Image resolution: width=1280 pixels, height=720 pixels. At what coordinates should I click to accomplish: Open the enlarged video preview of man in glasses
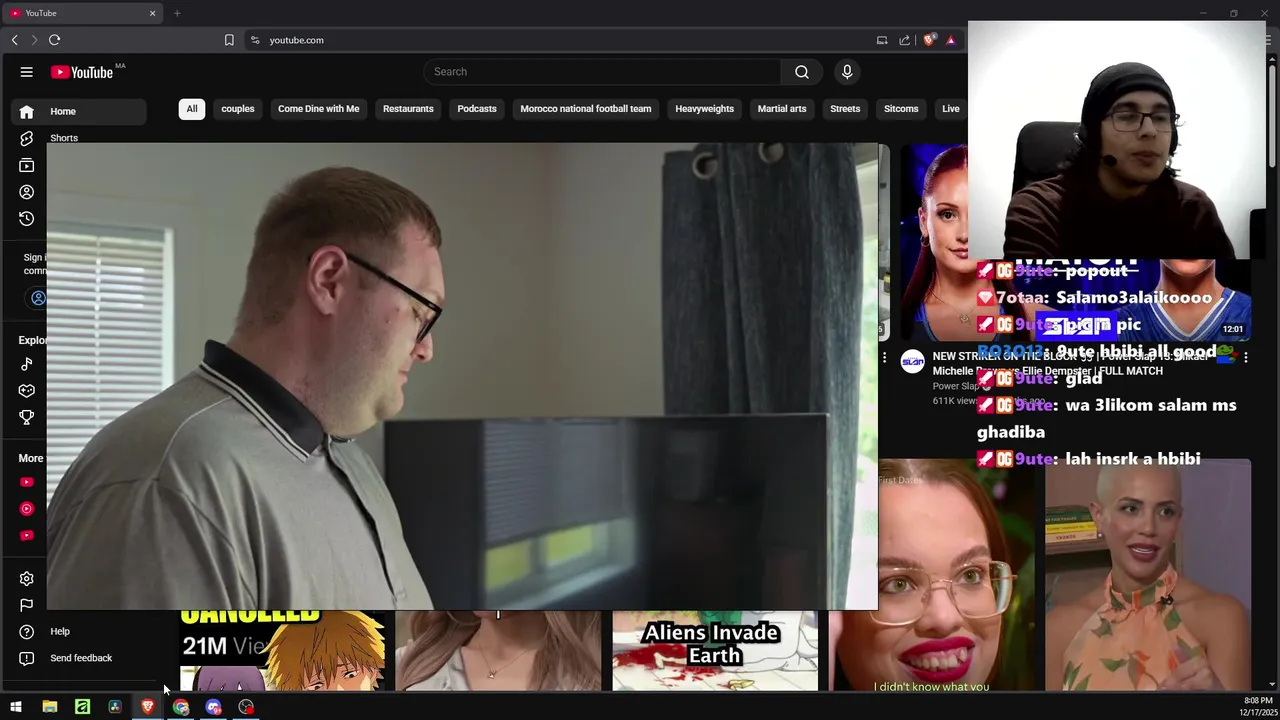click(x=462, y=376)
